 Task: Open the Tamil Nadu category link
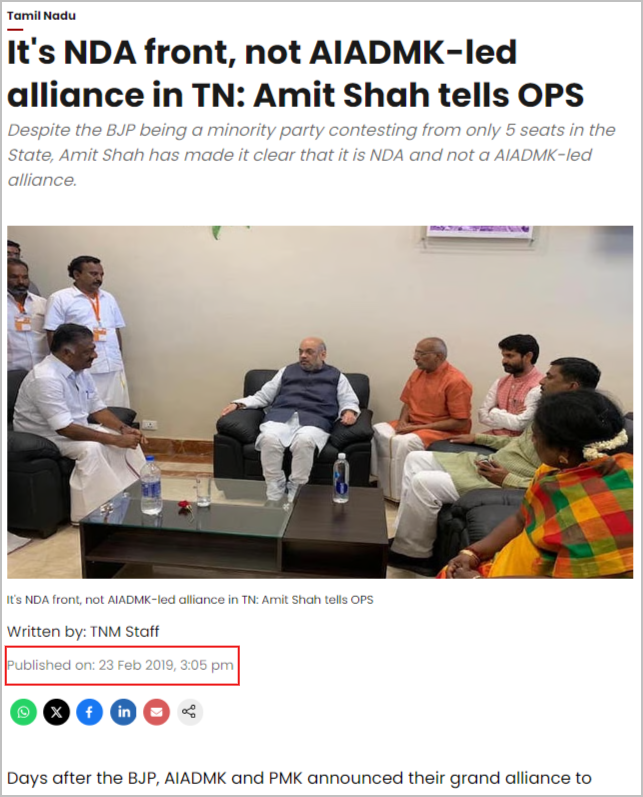[41, 16]
